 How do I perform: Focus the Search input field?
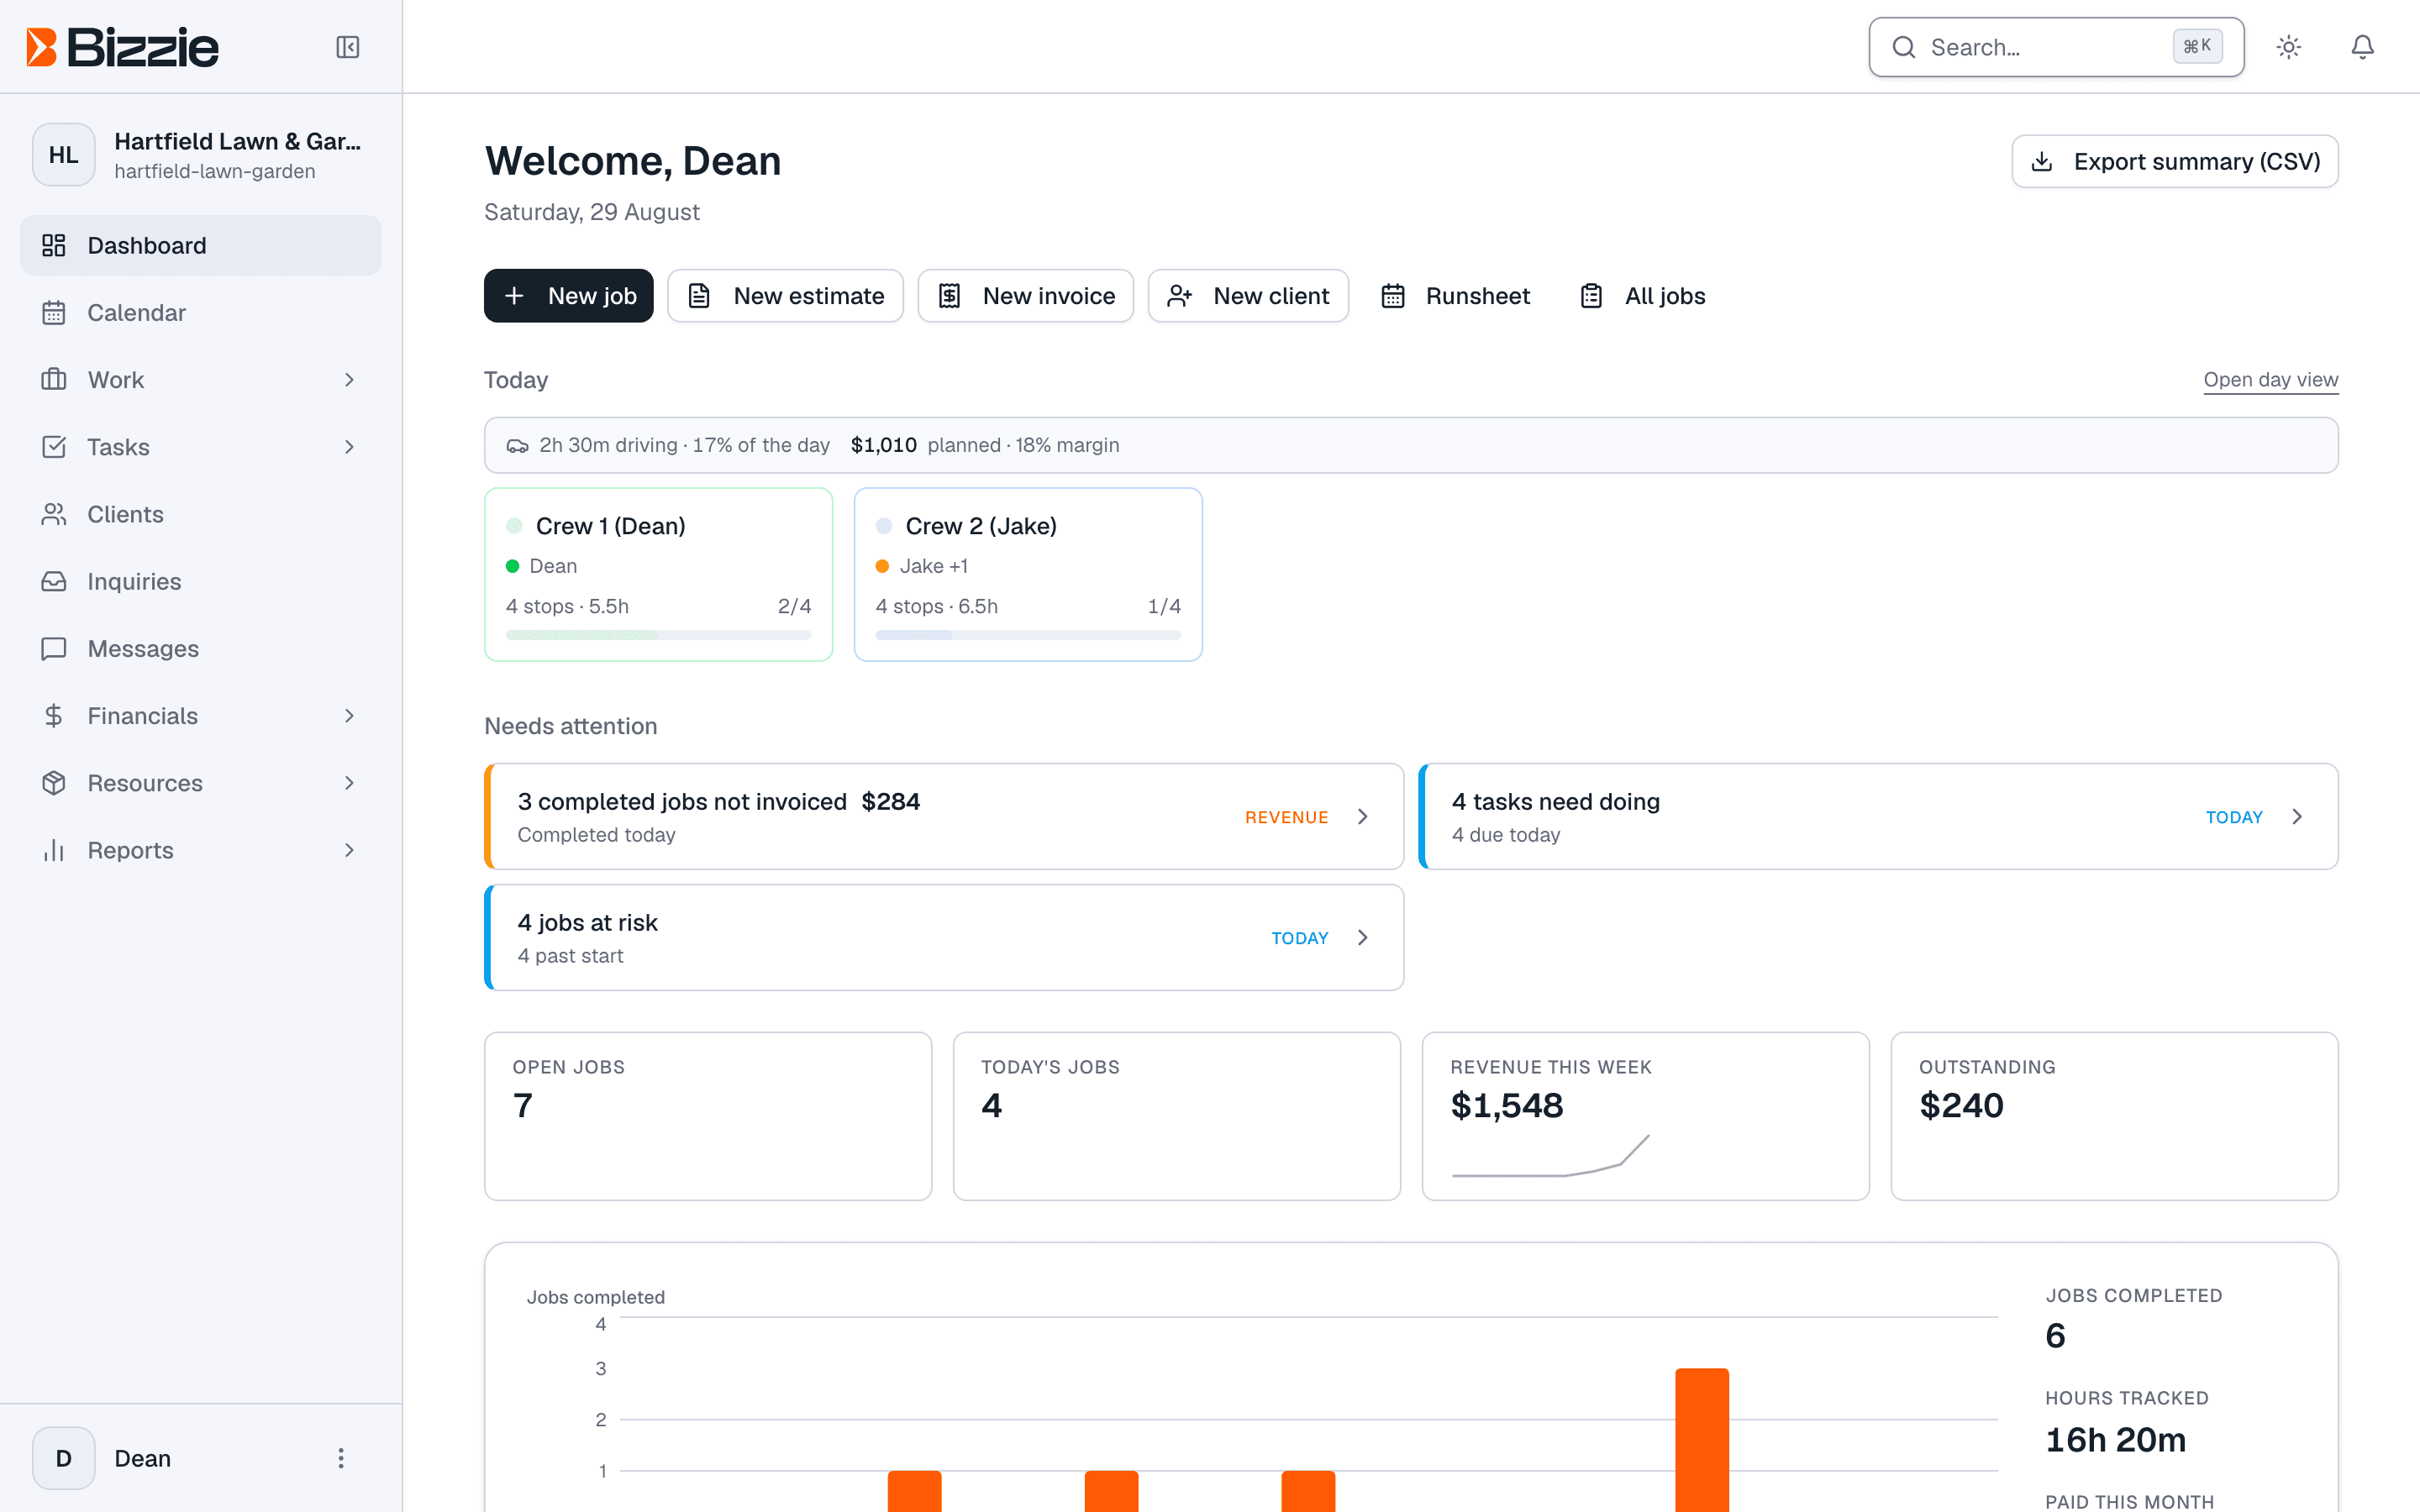click(x=2056, y=47)
